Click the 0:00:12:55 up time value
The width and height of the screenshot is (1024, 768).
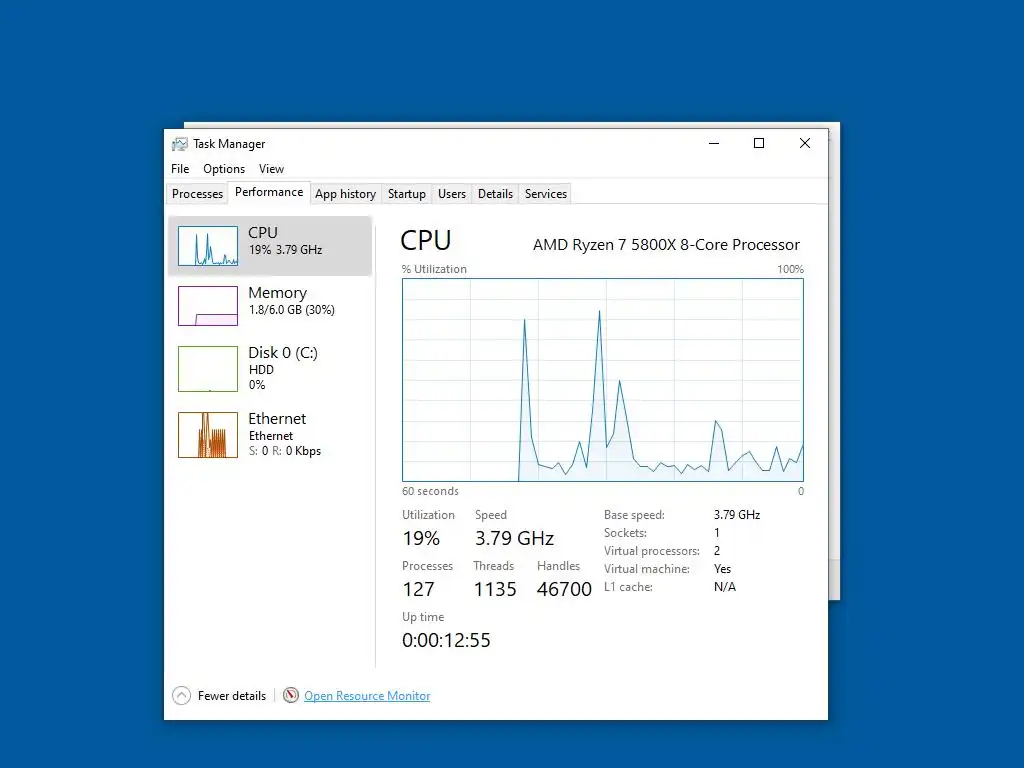pyautogui.click(x=446, y=640)
